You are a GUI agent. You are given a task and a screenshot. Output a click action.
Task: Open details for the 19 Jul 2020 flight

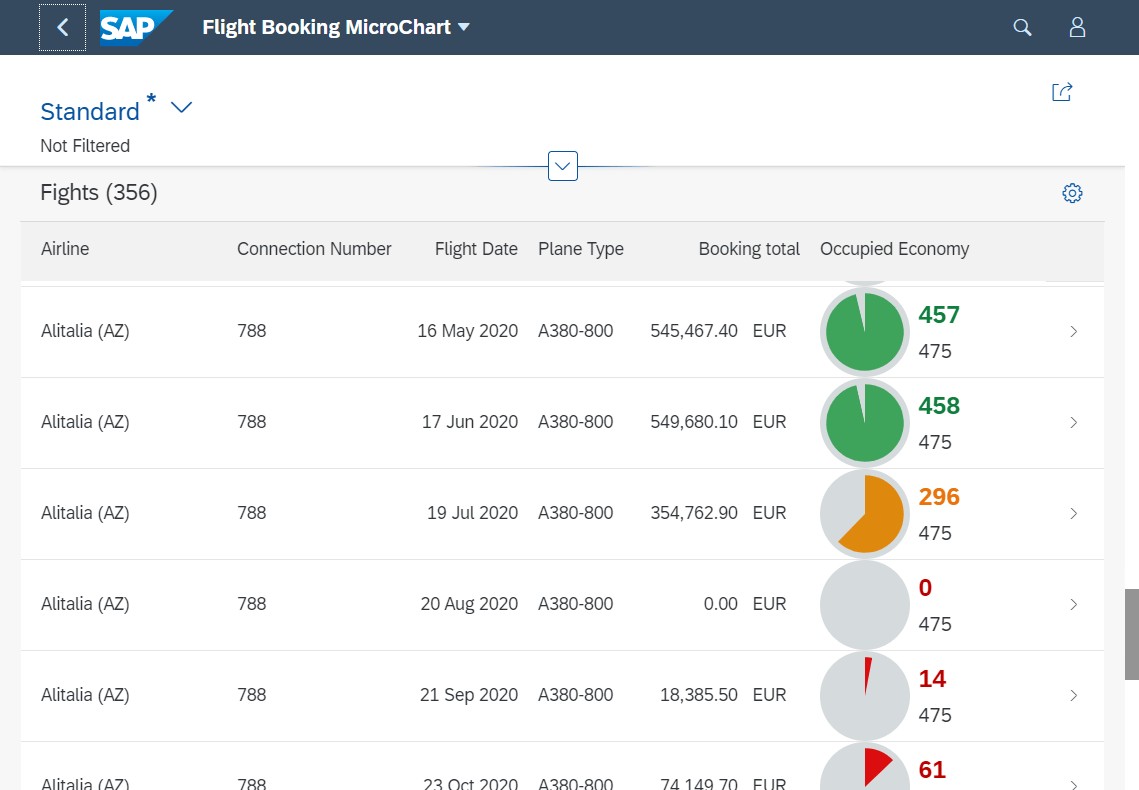coord(1073,513)
